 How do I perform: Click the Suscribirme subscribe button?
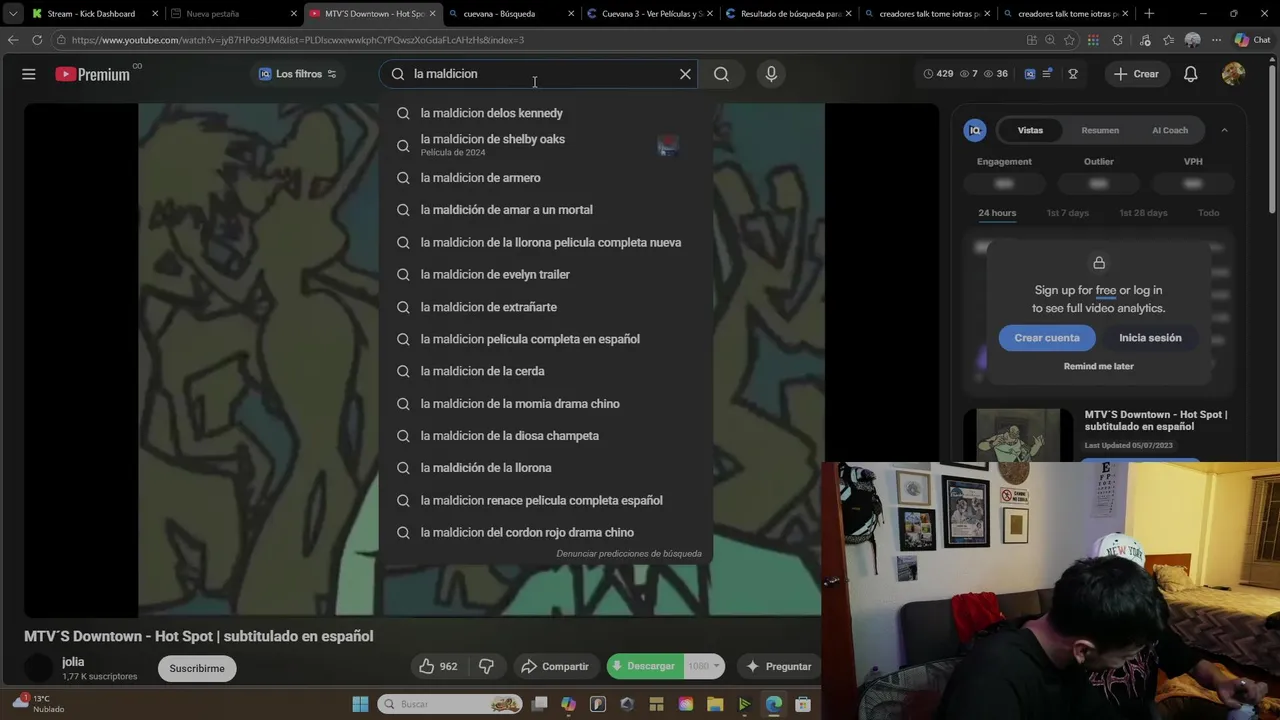[197, 668]
